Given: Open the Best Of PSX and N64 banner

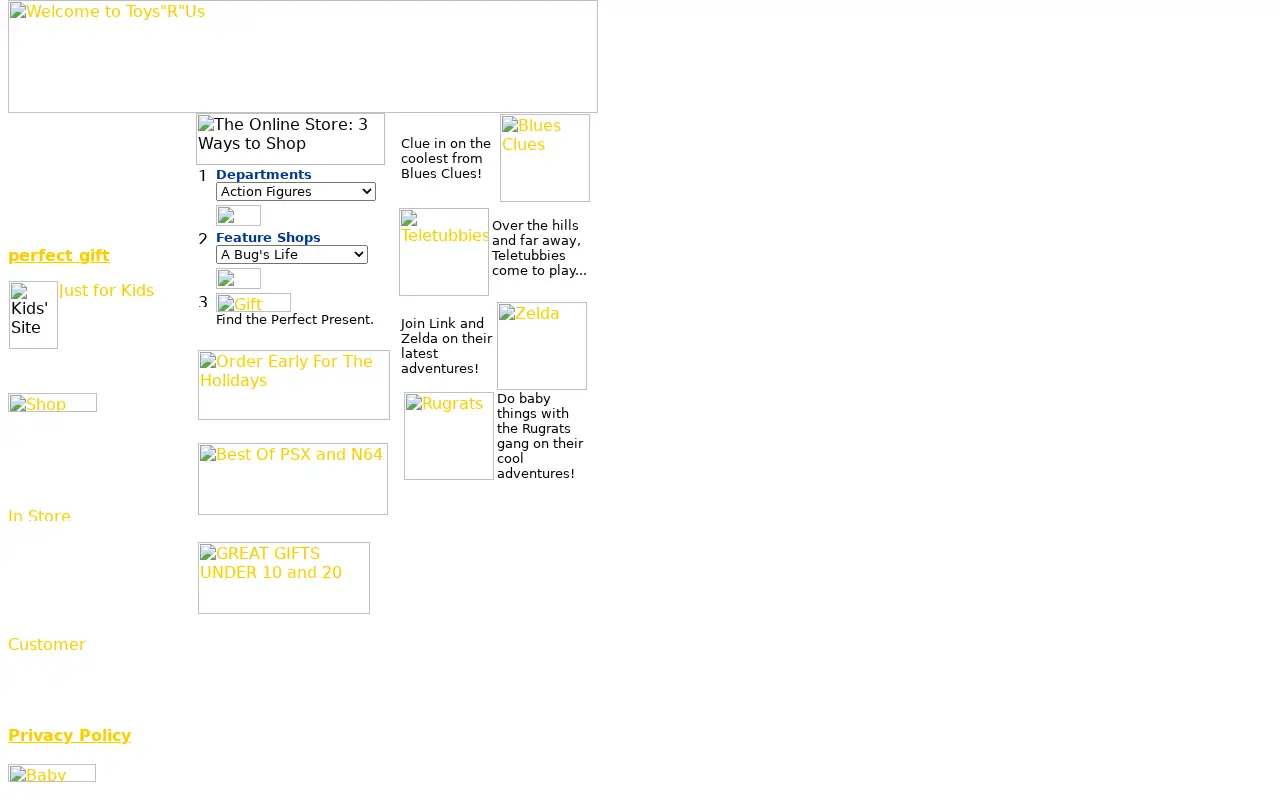Looking at the screenshot, I should 293,479.
